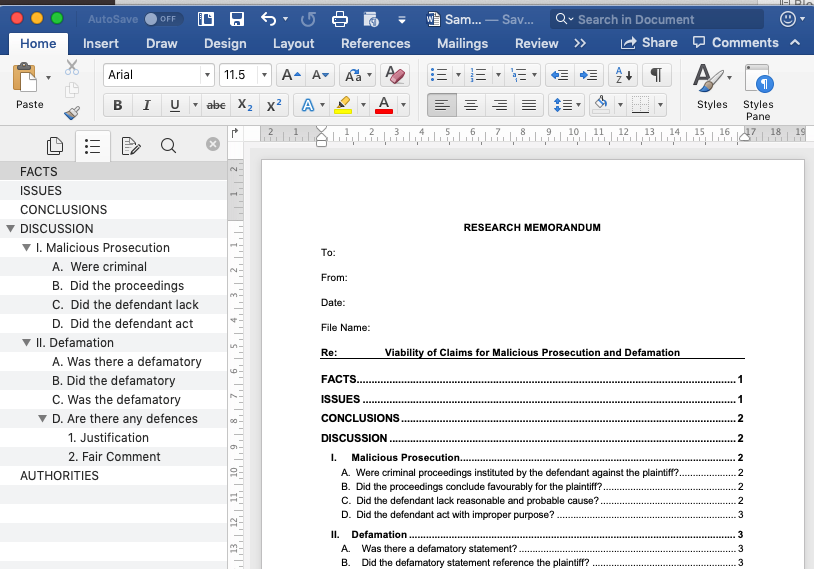The image size is (814, 569).
Task: Click the Undo arrow icon
Action: pos(268,20)
